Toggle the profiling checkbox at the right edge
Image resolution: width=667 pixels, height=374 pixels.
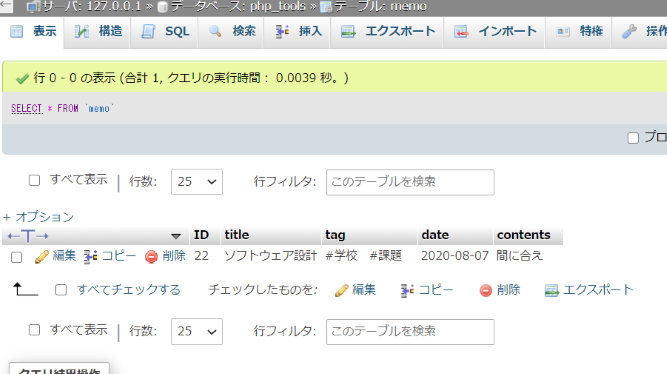[x=633, y=138]
